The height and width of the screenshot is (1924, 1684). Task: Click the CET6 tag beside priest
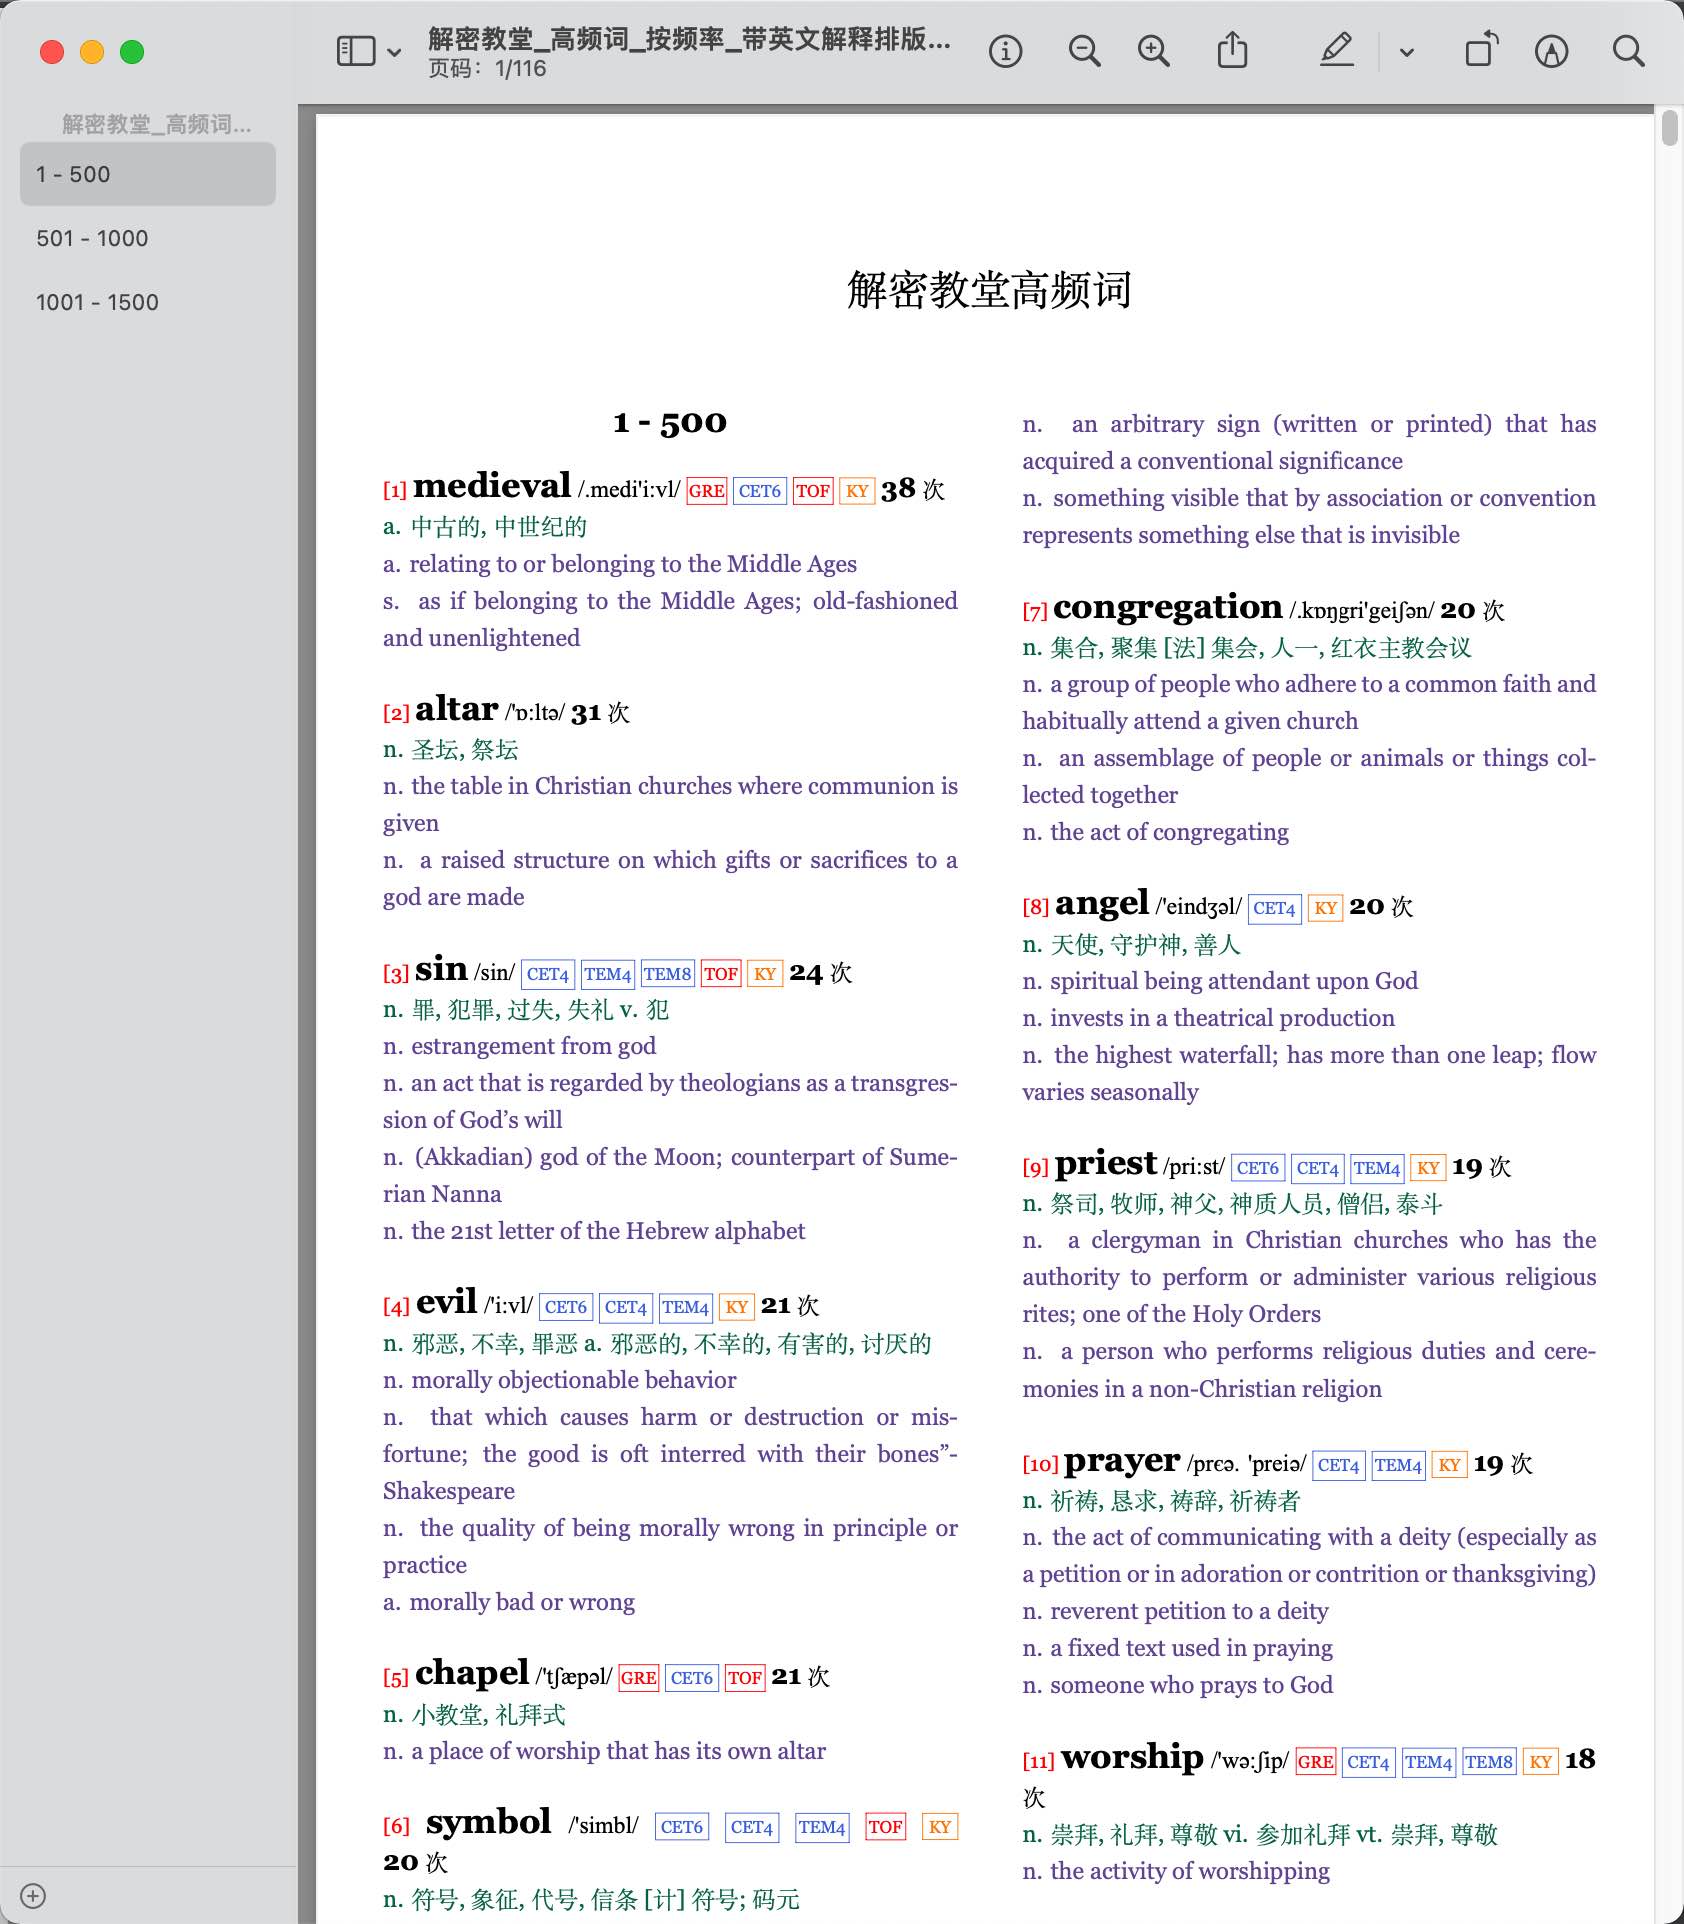click(1258, 1168)
